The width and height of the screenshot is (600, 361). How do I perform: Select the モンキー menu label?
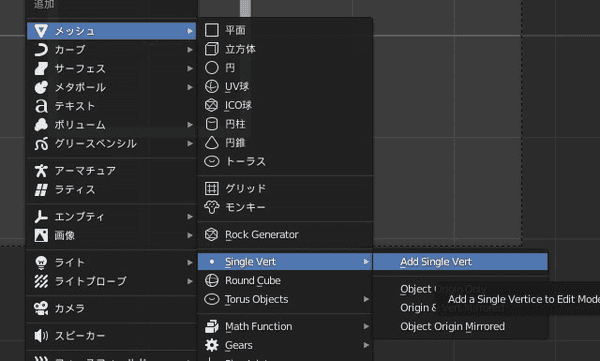[245, 207]
